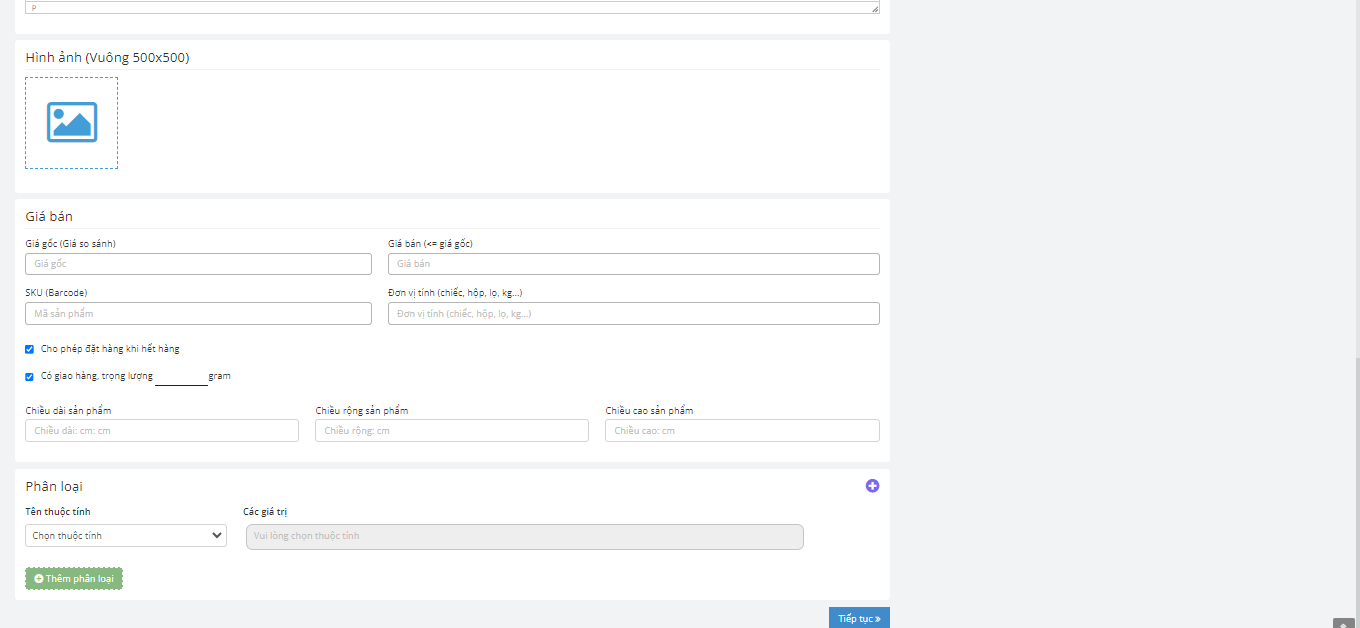Select the SKU 'Mã sản phẩm' field
The image size is (1360, 628).
[x=198, y=314]
